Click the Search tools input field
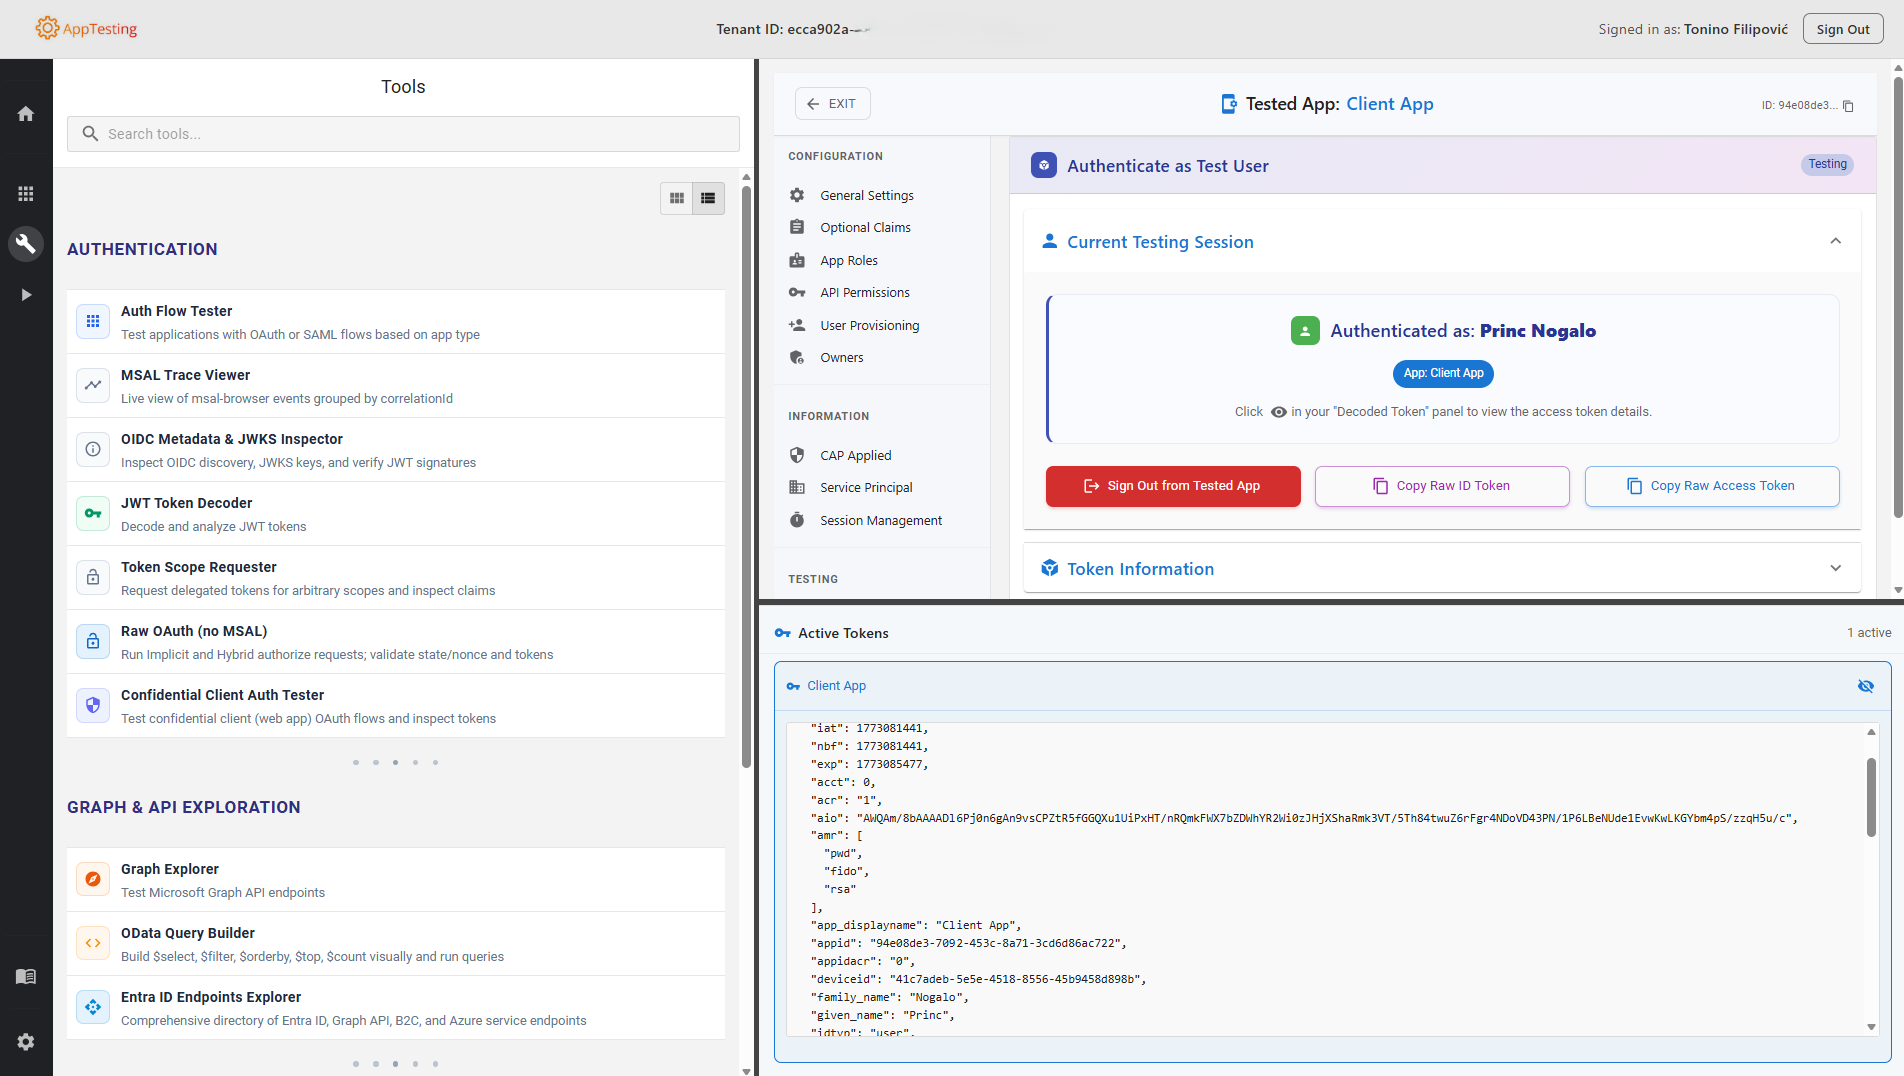 403,133
